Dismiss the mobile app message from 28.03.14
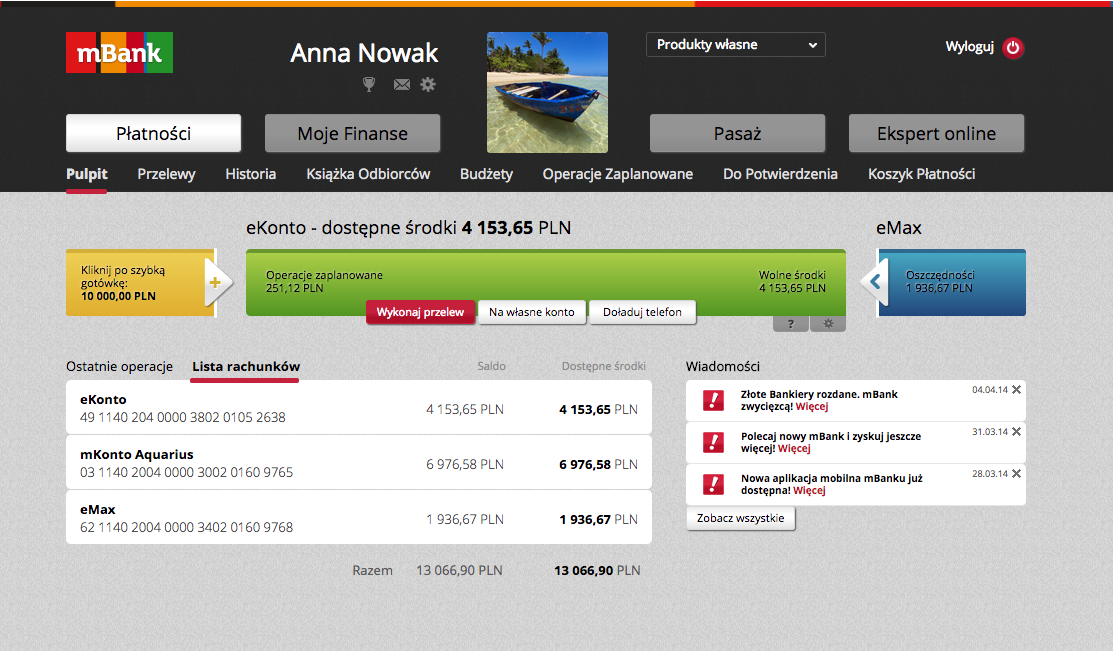The height and width of the screenshot is (651, 1113). pos(1016,473)
